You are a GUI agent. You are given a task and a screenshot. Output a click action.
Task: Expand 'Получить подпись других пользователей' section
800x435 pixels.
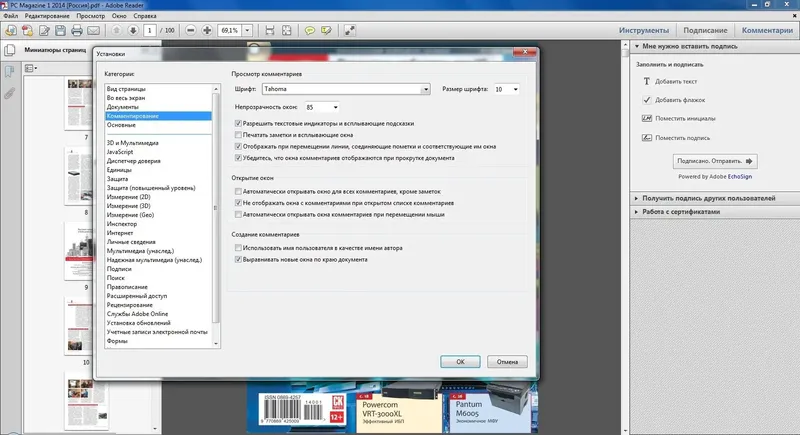click(636, 198)
